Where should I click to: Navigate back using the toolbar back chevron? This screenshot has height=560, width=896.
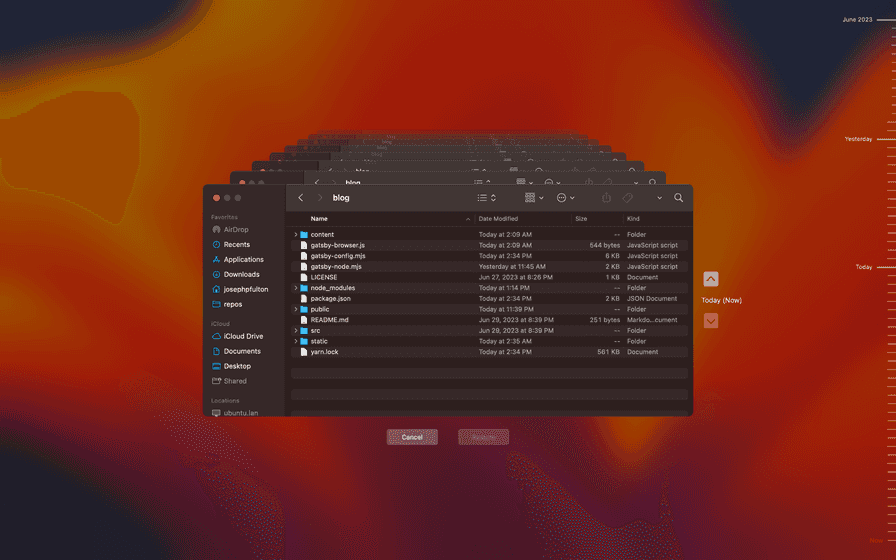[x=301, y=198]
